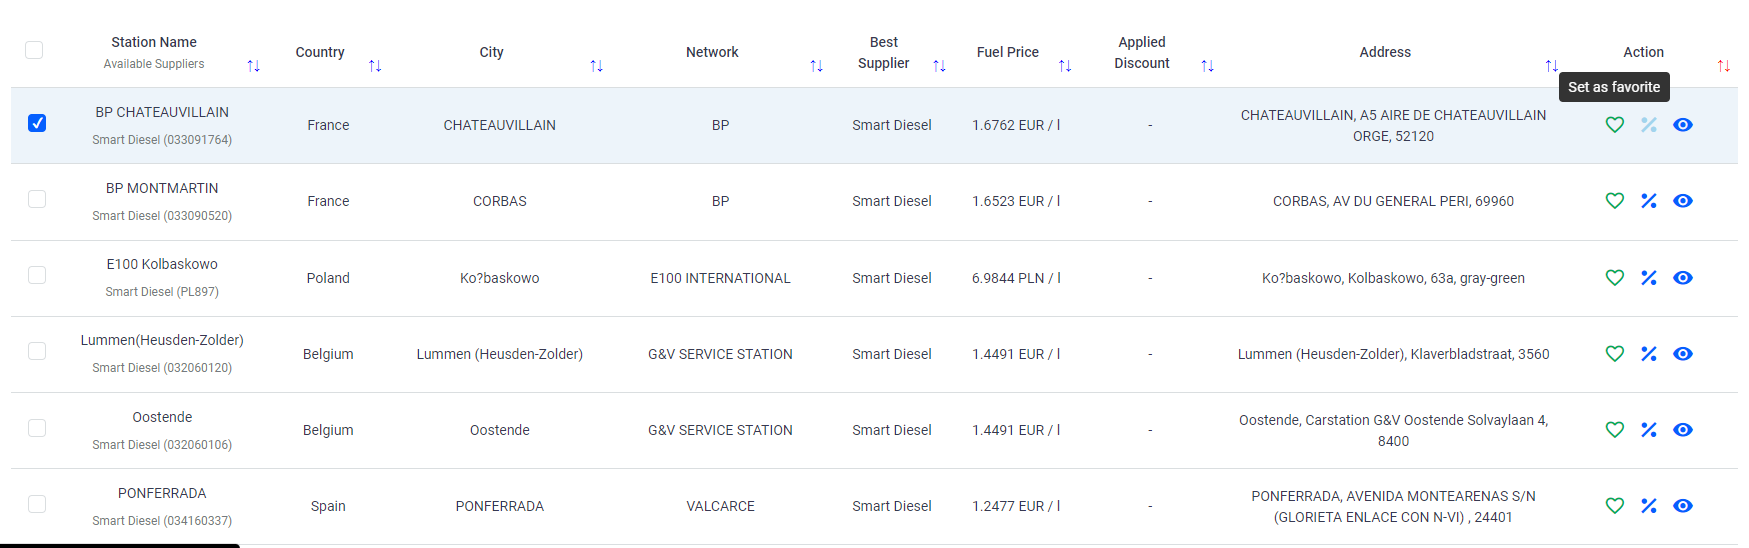Apply discount icon for PONFERRADA station
The width and height of the screenshot is (1749, 548).
point(1648,506)
